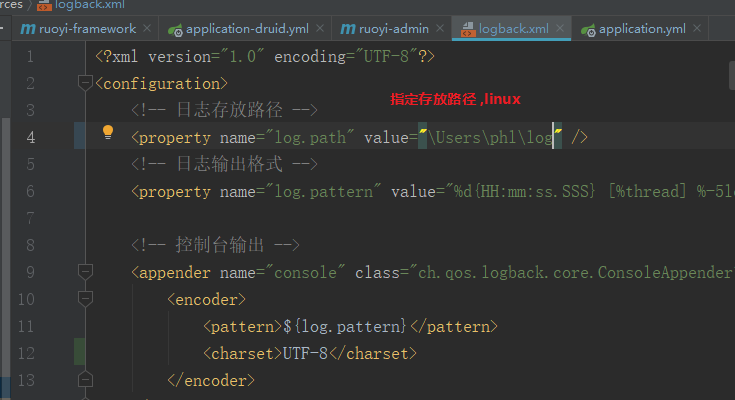The height and width of the screenshot is (400, 735).
Task: Click the green change marker beside line 12
Action: [x=80, y=351]
